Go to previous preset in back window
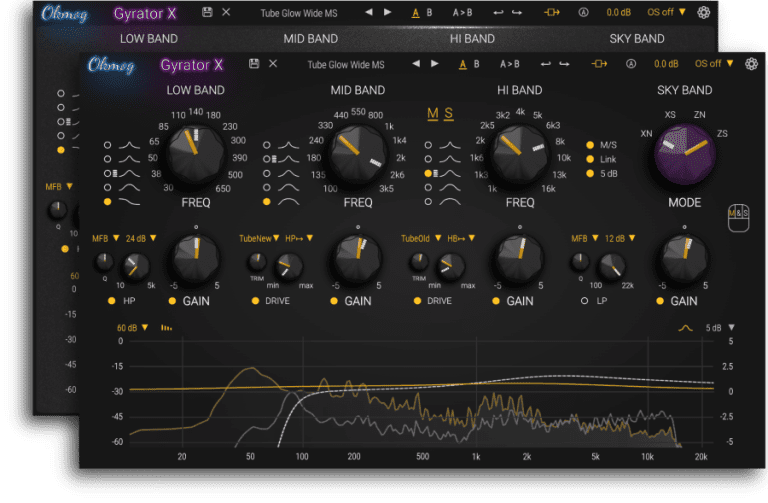Screen dimensions: 768x503 (369, 12)
